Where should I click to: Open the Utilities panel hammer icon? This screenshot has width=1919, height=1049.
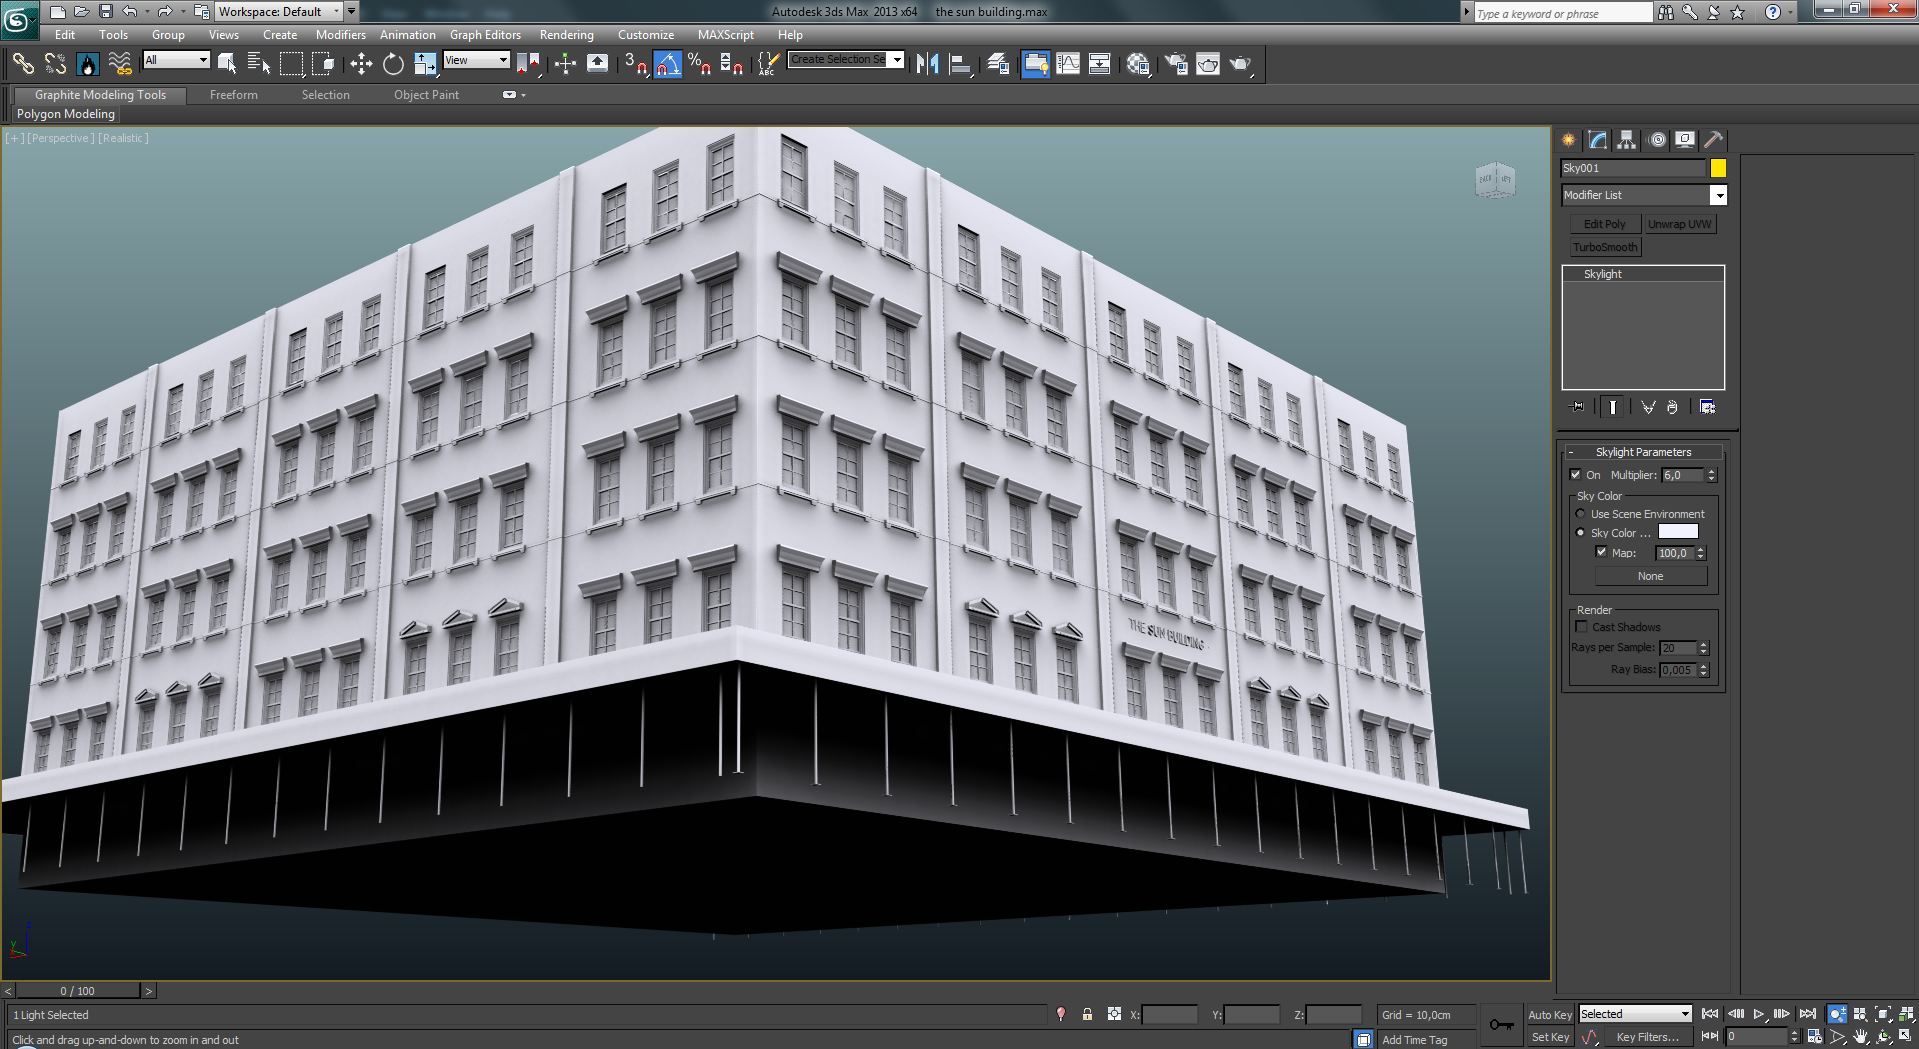pyautogui.click(x=1713, y=140)
